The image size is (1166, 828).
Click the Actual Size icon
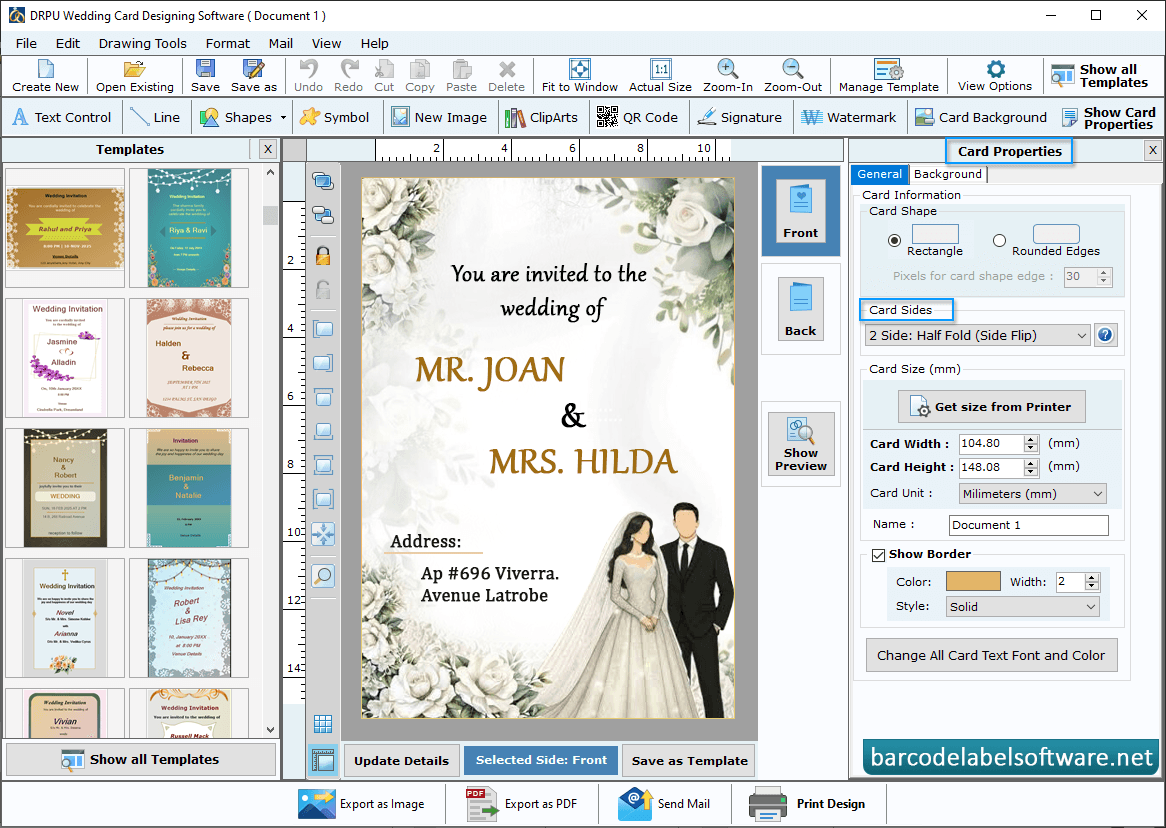coord(660,69)
